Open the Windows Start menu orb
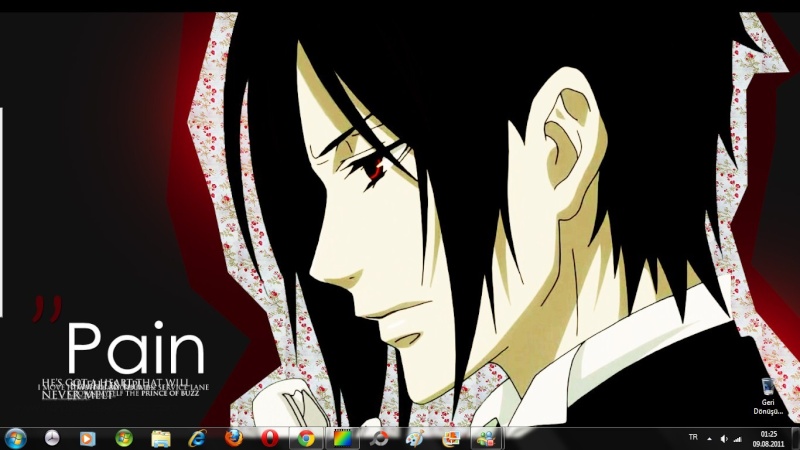The width and height of the screenshot is (800, 450). tap(15, 439)
